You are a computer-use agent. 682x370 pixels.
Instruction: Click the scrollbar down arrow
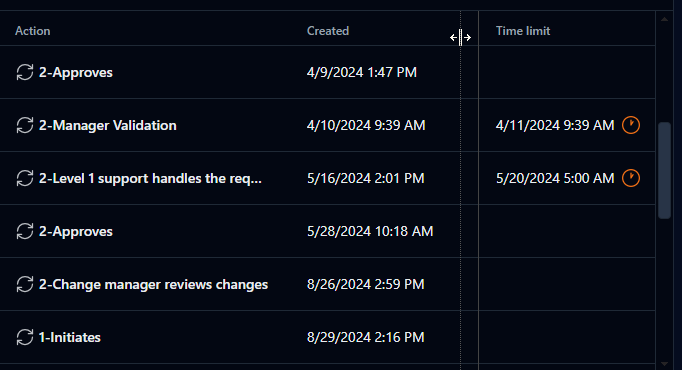tap(664, 363)
